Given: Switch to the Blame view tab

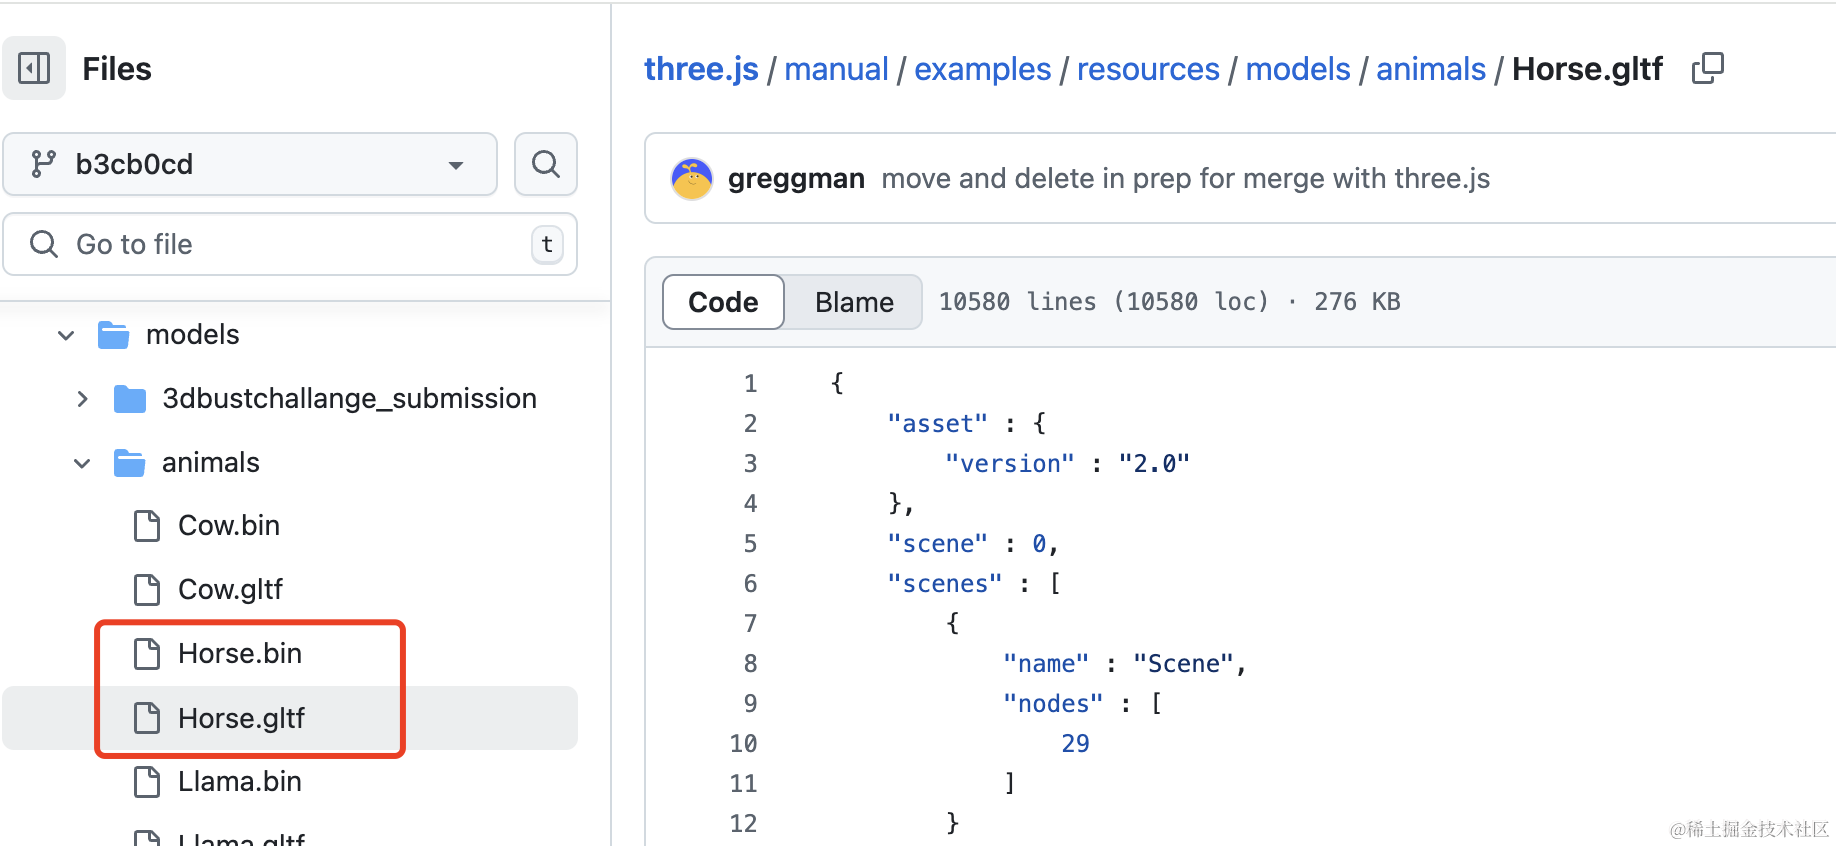Looking at the screenshot, I should [854, 302].
